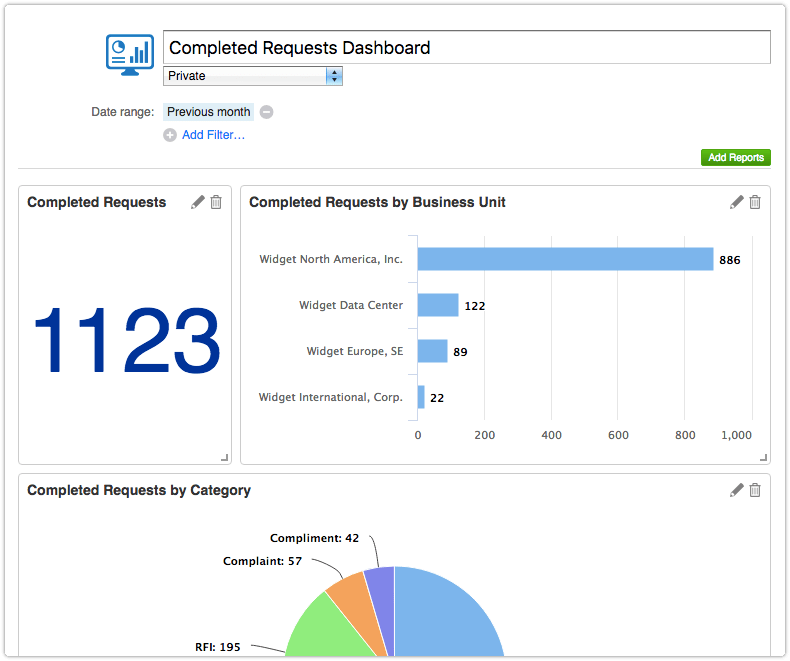Click the 'RFI: 195' label

click(x=218, y=647)
